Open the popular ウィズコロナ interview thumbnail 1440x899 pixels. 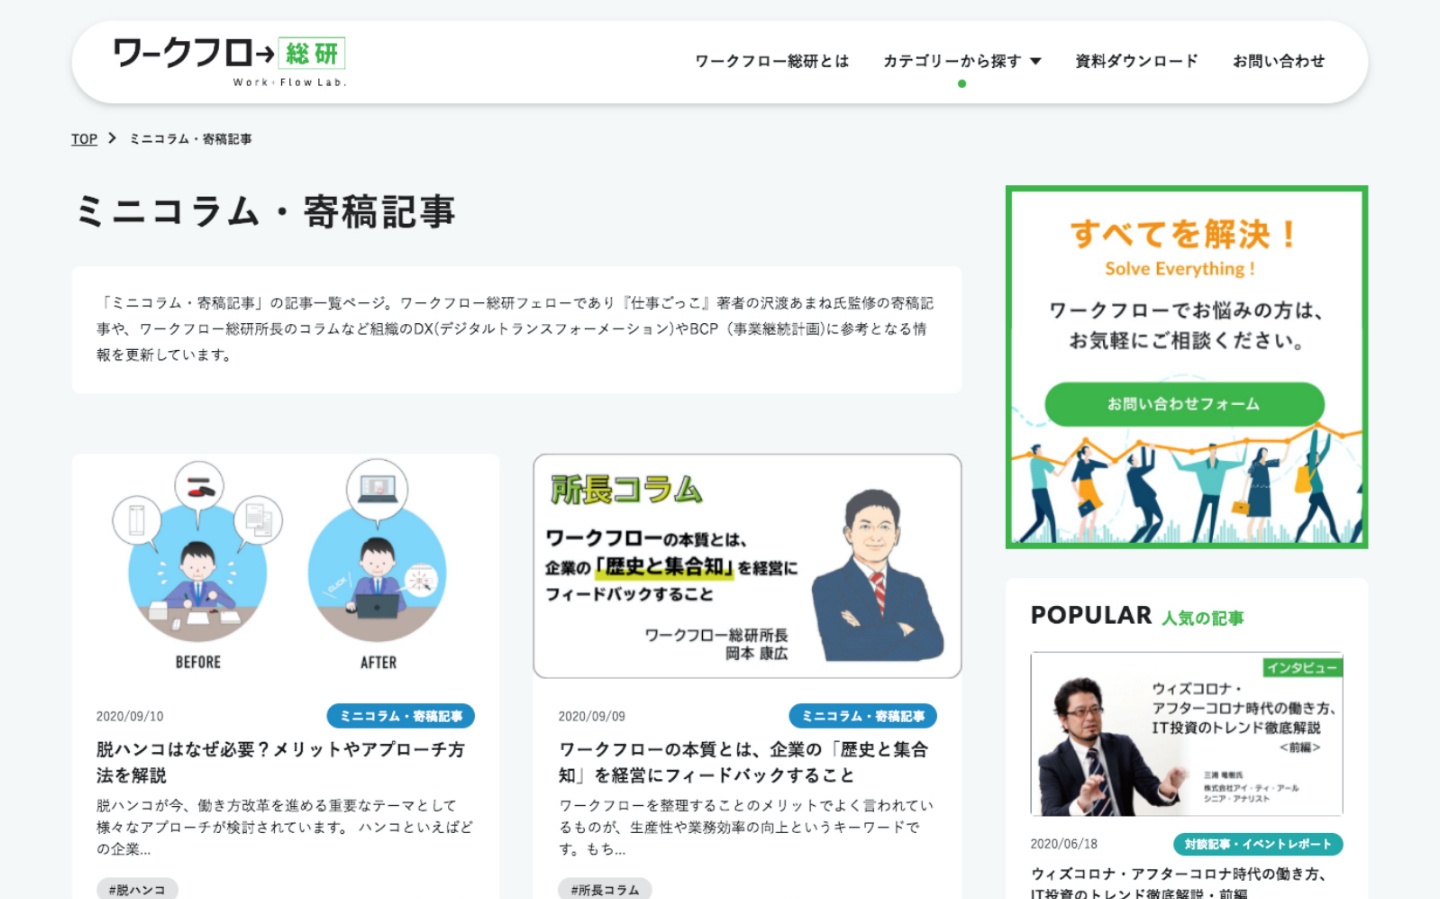1186,734
